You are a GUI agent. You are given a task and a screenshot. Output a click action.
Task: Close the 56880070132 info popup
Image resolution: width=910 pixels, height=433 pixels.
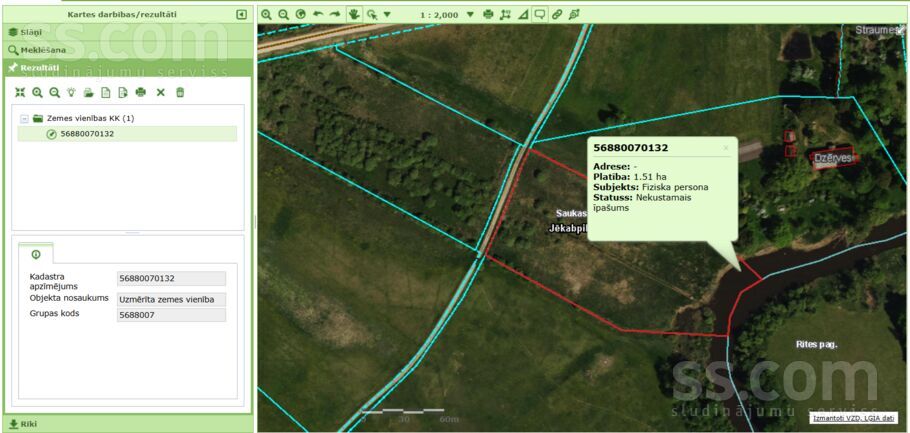[726, 148]
